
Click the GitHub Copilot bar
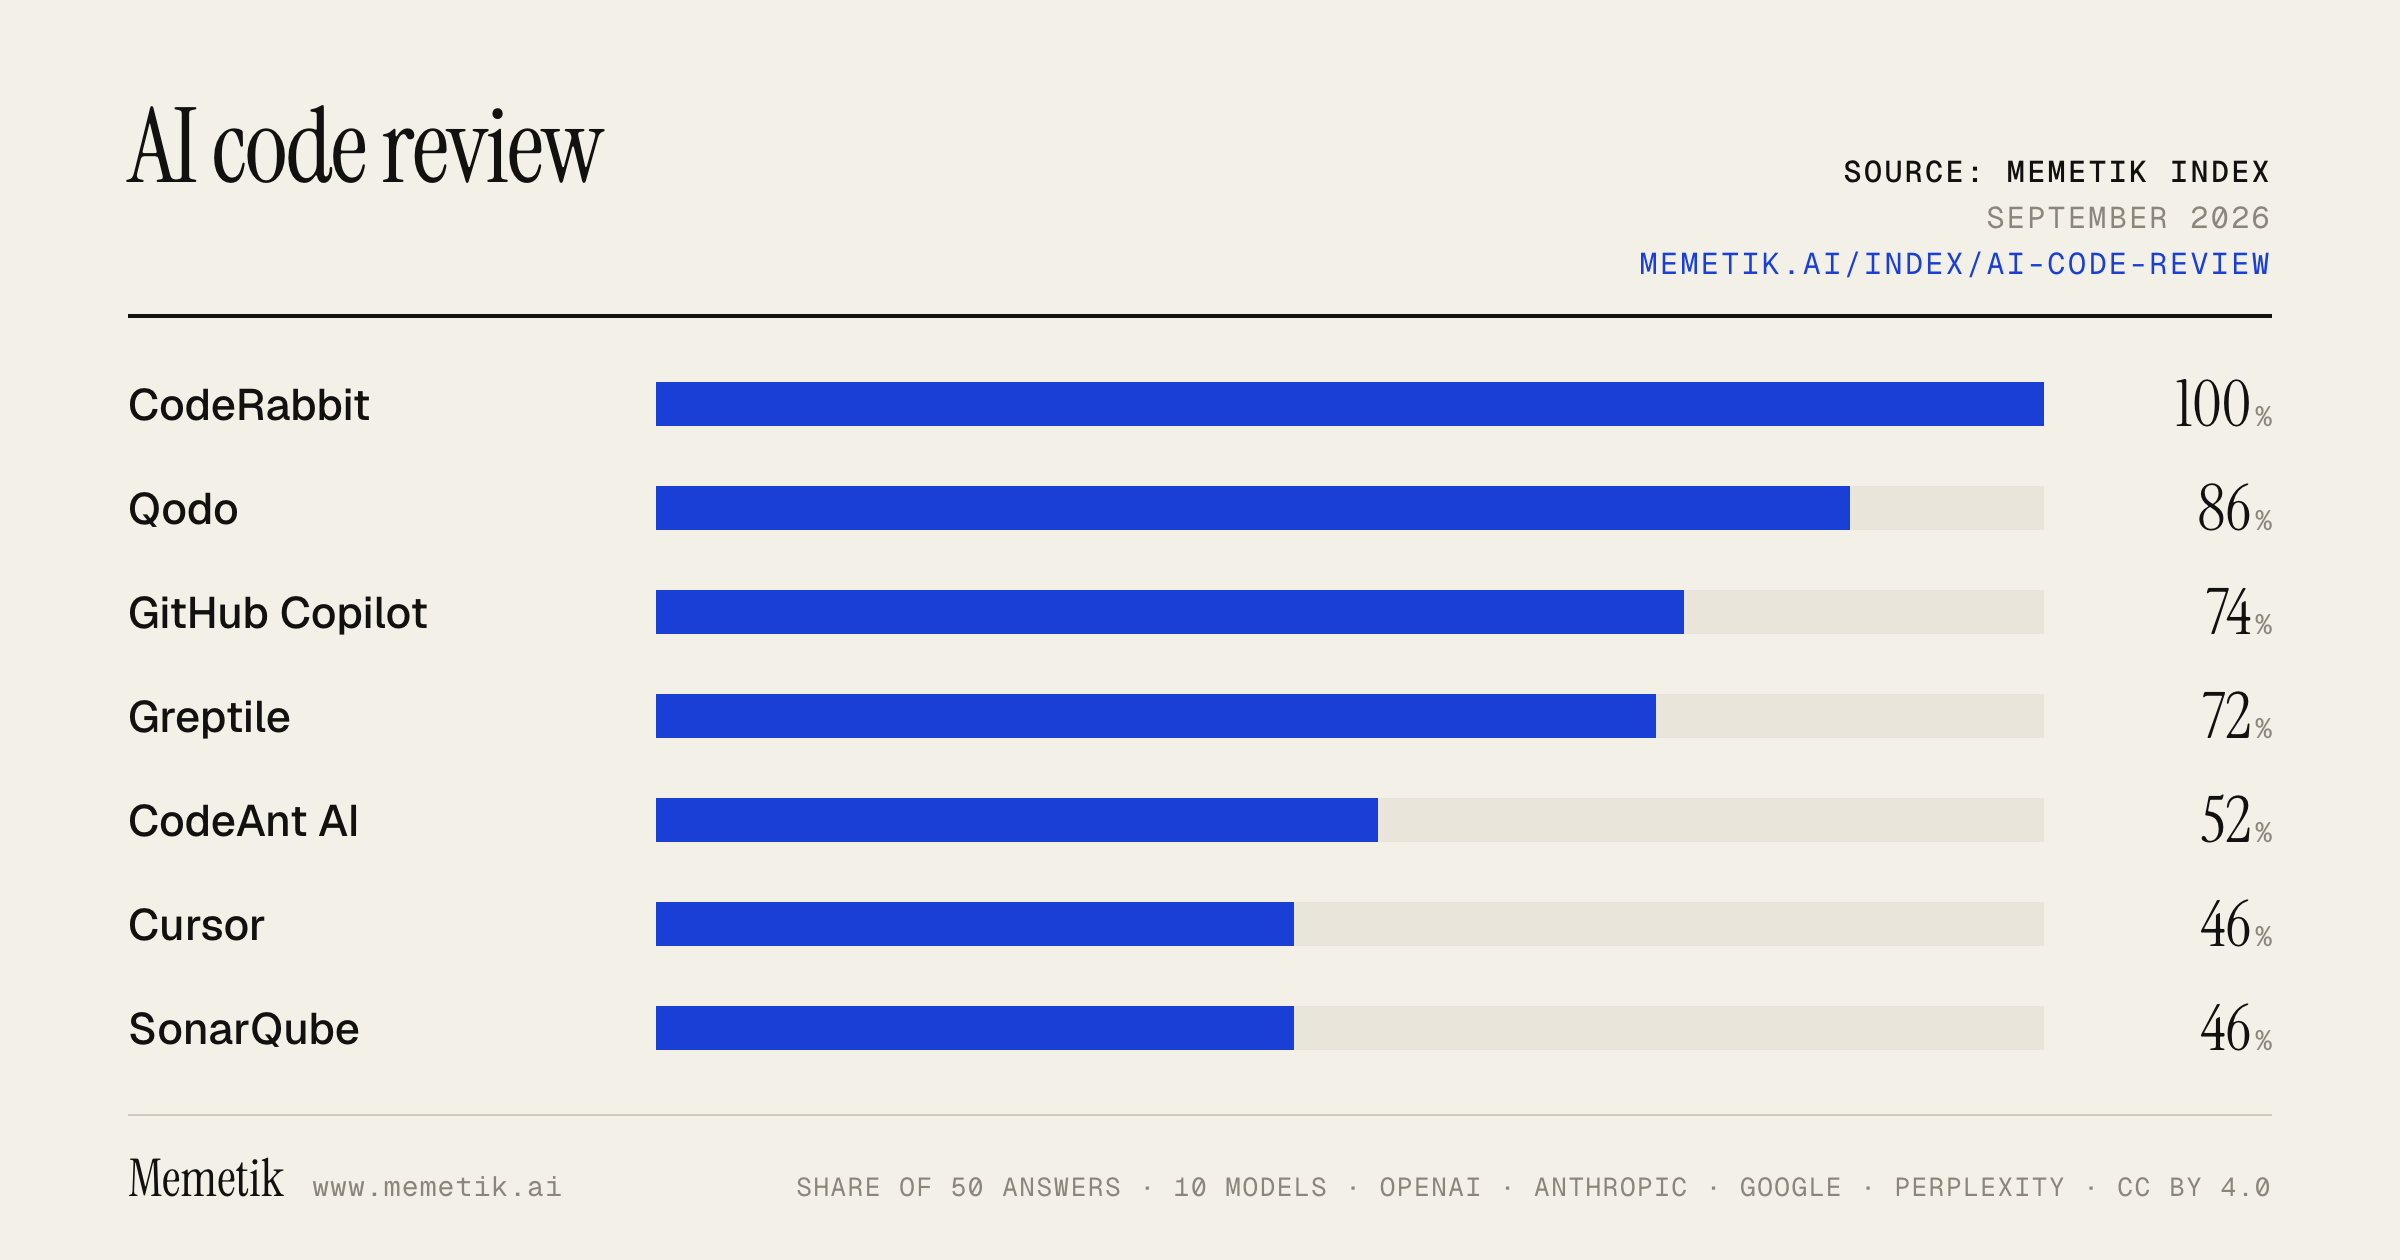(x=1350, y=612)
